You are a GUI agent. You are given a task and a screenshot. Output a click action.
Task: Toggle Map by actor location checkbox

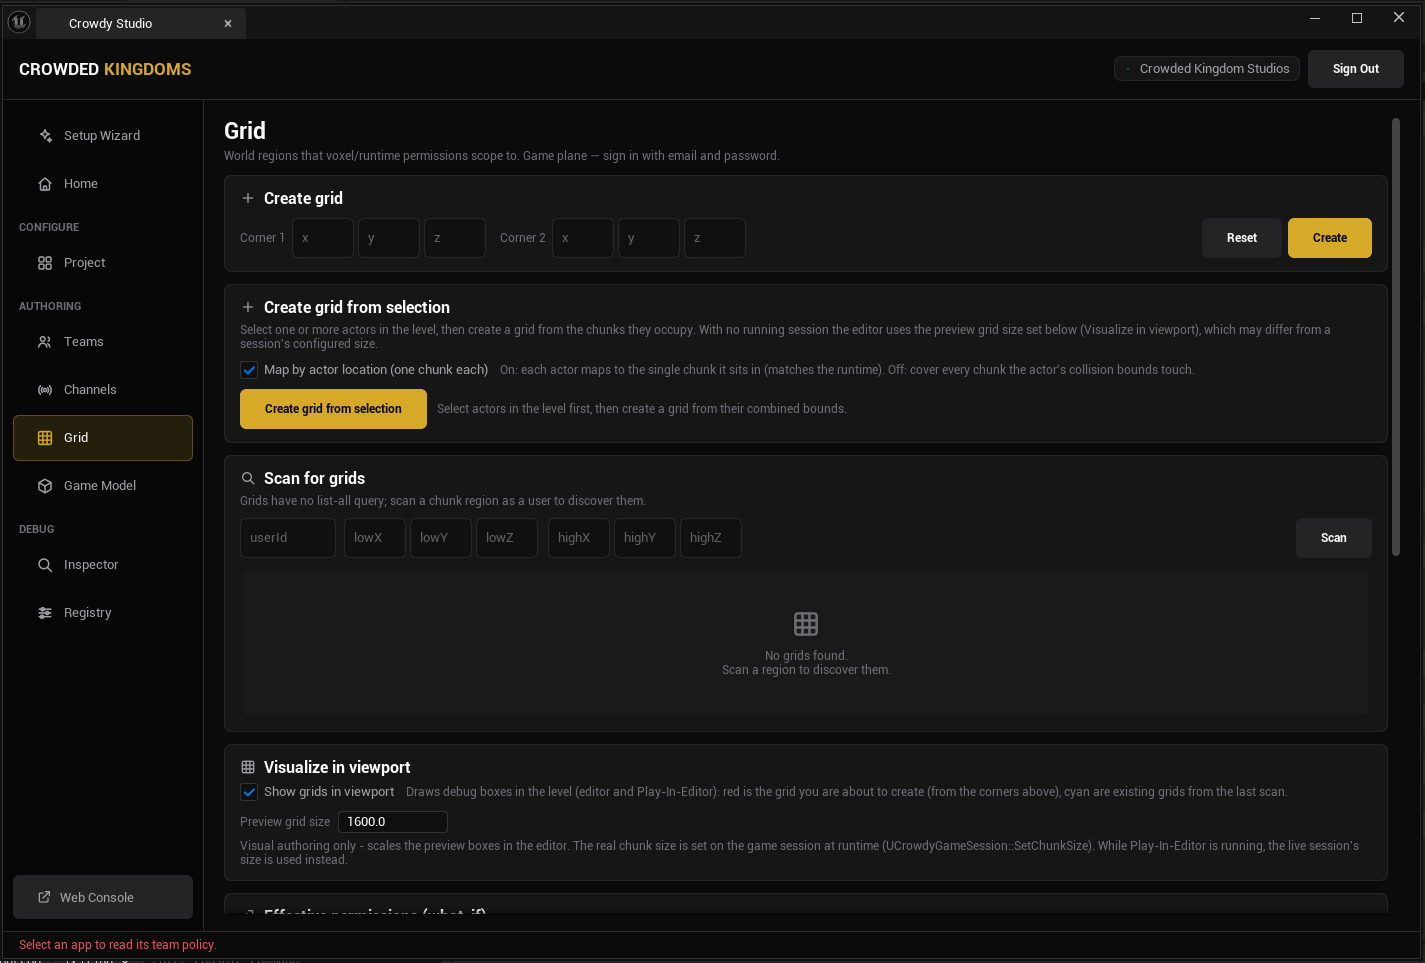point(249,370)
